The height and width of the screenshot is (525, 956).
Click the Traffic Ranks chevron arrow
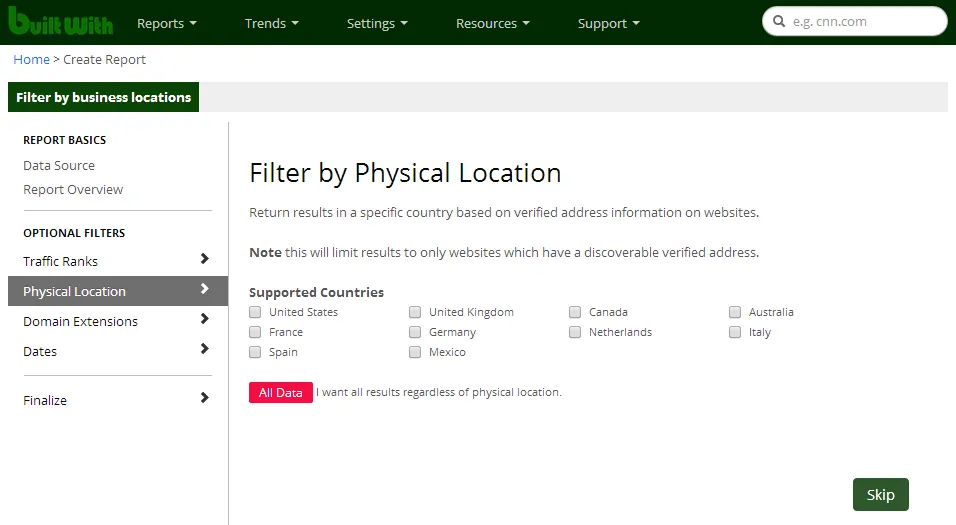204,259
